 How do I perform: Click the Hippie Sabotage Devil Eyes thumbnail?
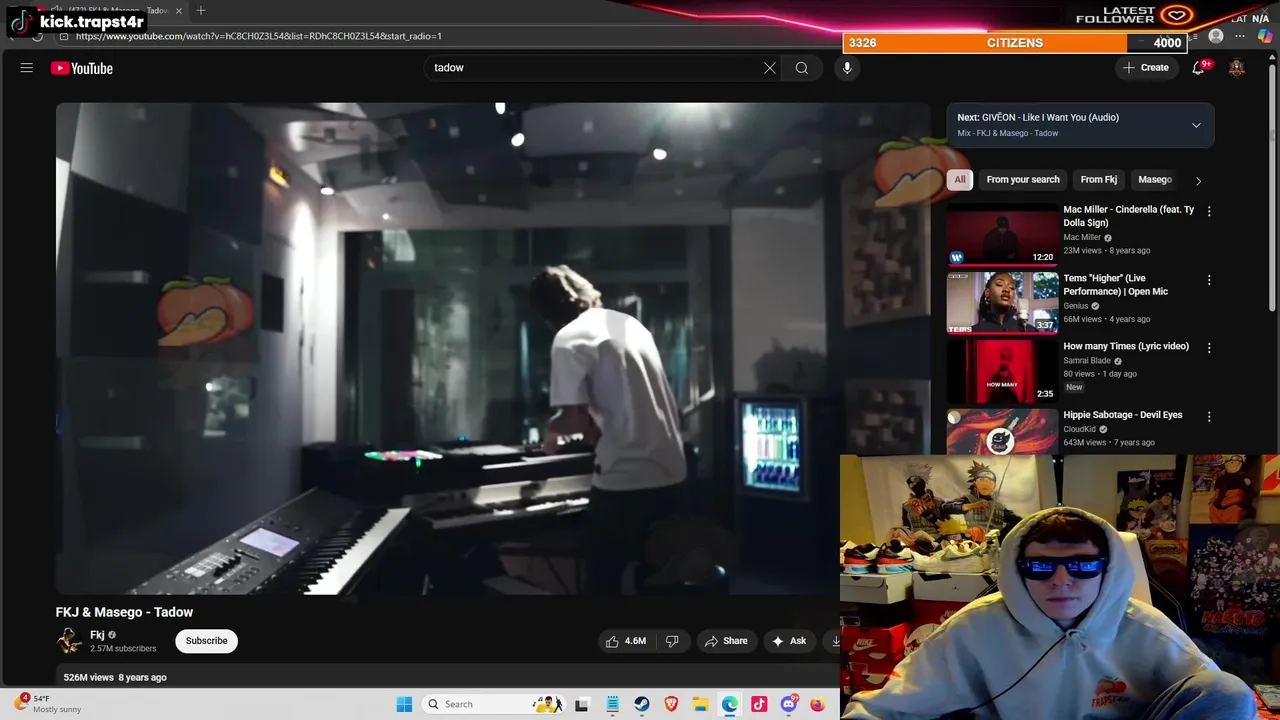pos(1002,432)
